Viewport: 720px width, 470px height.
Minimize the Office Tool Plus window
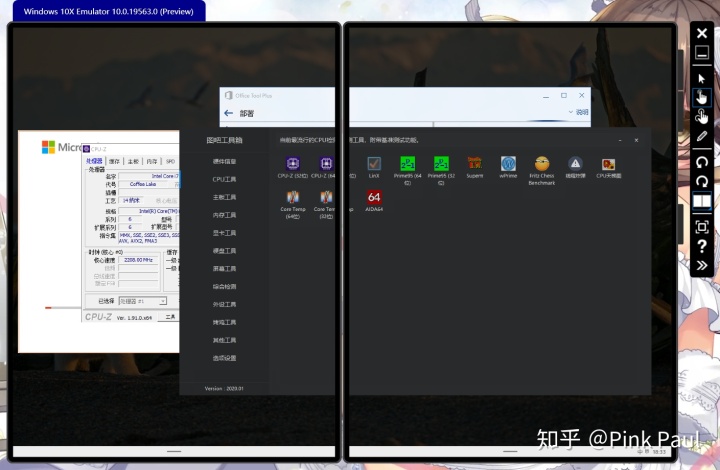[546, 96]
